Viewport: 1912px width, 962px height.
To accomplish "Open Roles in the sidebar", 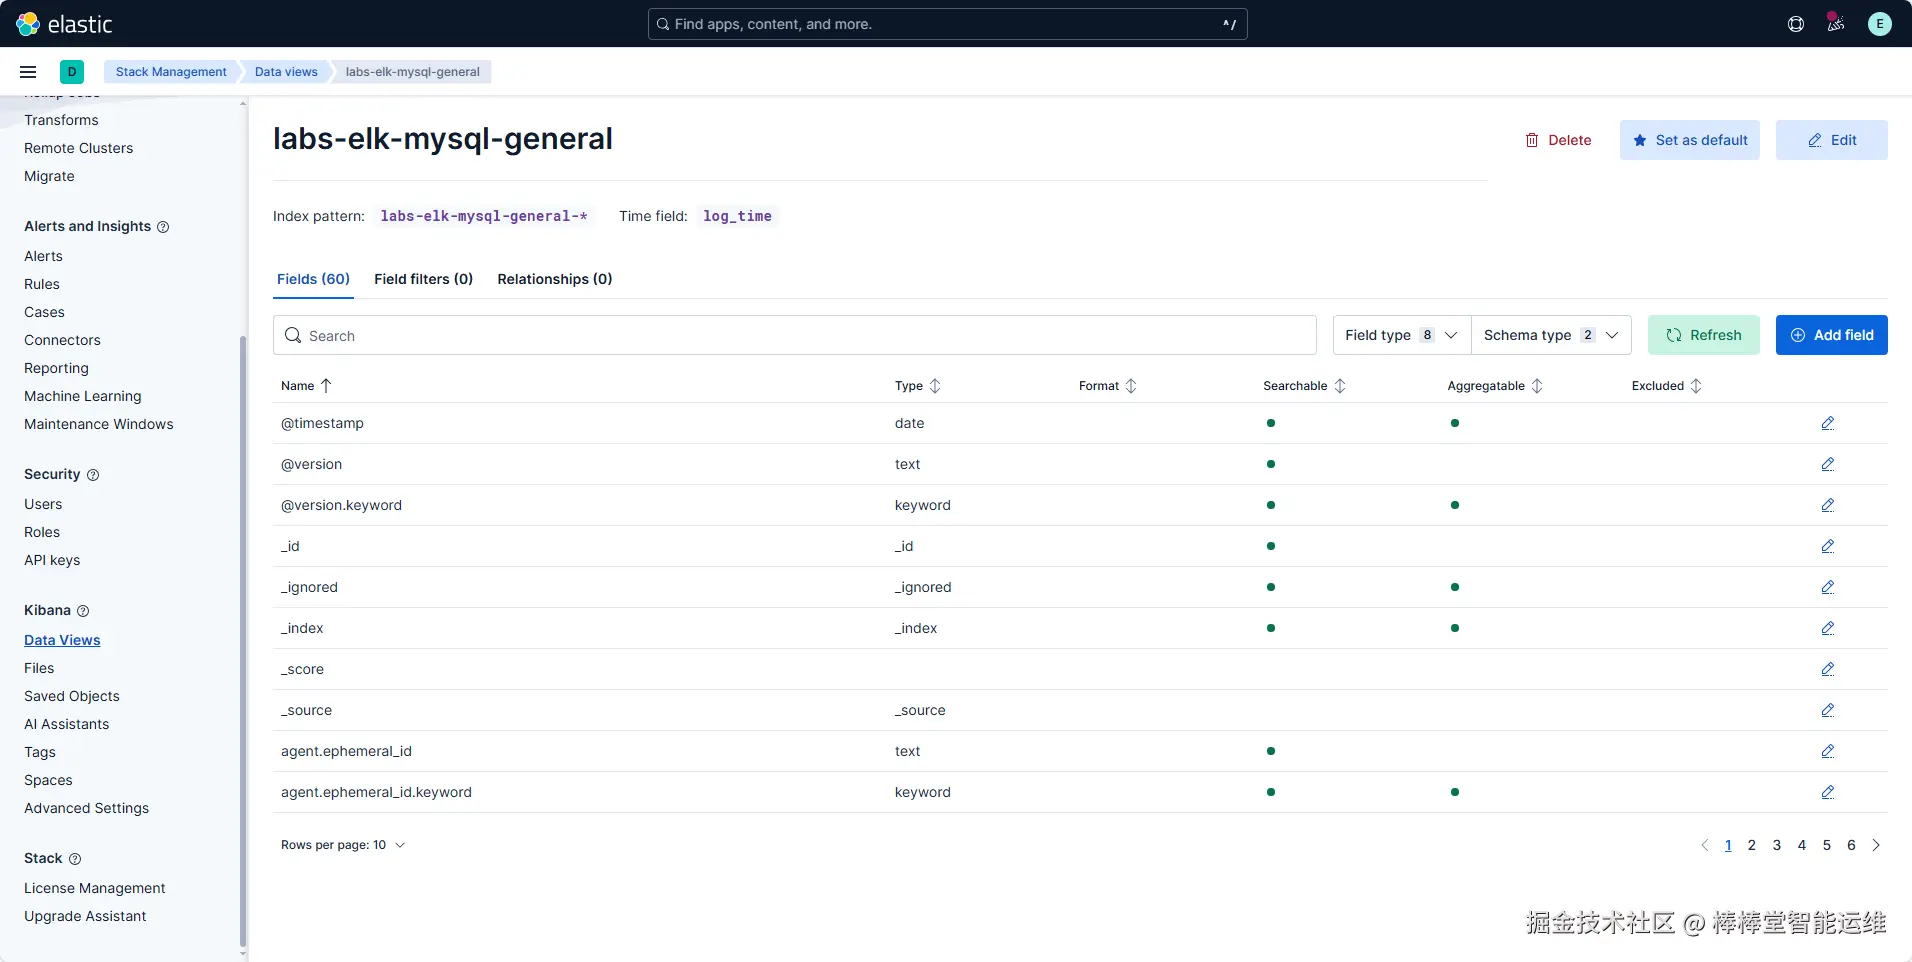I will pos(42,532).
